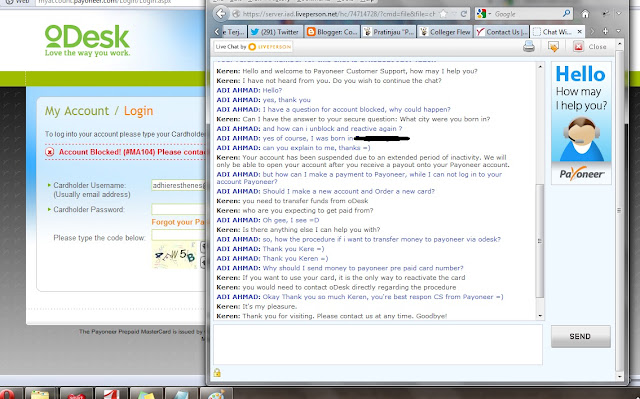Click the chat transcript email icon
This screenshot has width=640, height=399.
click(x=553, y=47)
